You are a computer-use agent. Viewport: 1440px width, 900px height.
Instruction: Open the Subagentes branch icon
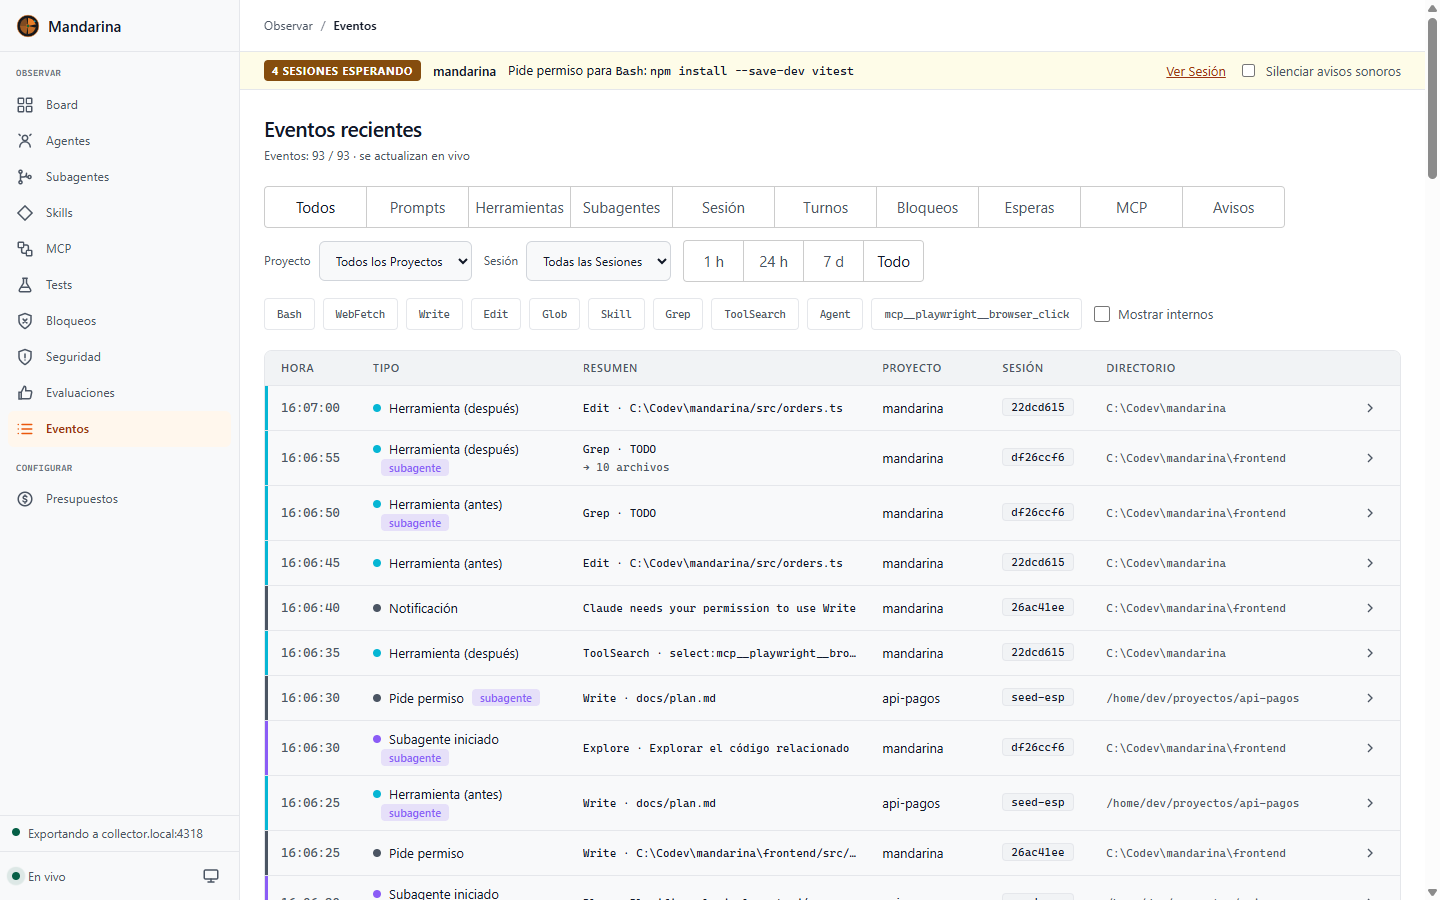point(25,177)
